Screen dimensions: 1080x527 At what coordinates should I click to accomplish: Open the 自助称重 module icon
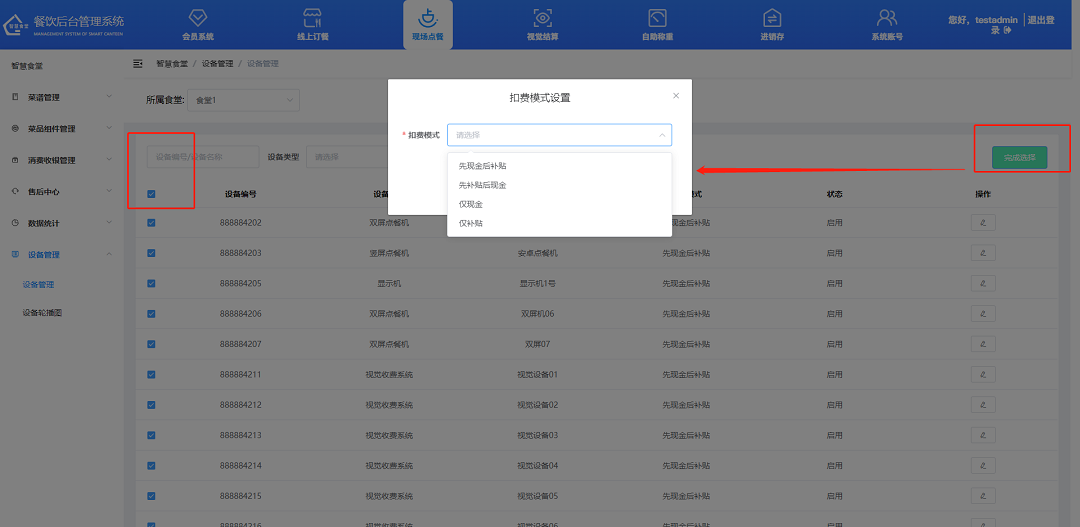[x=657, y=18]
